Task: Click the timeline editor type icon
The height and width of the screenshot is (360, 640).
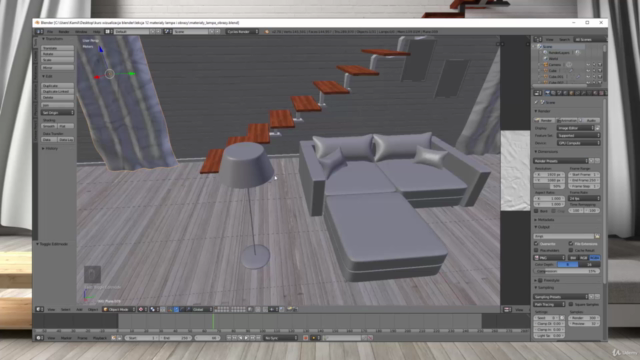Action: click(39, 338)
